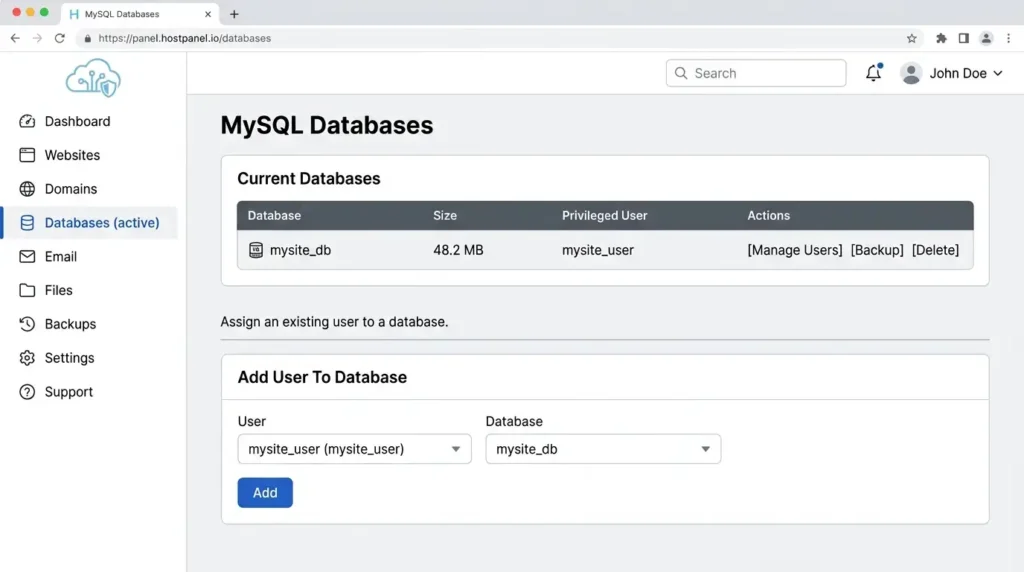Click the mysite_user privileged user cell

598,250
